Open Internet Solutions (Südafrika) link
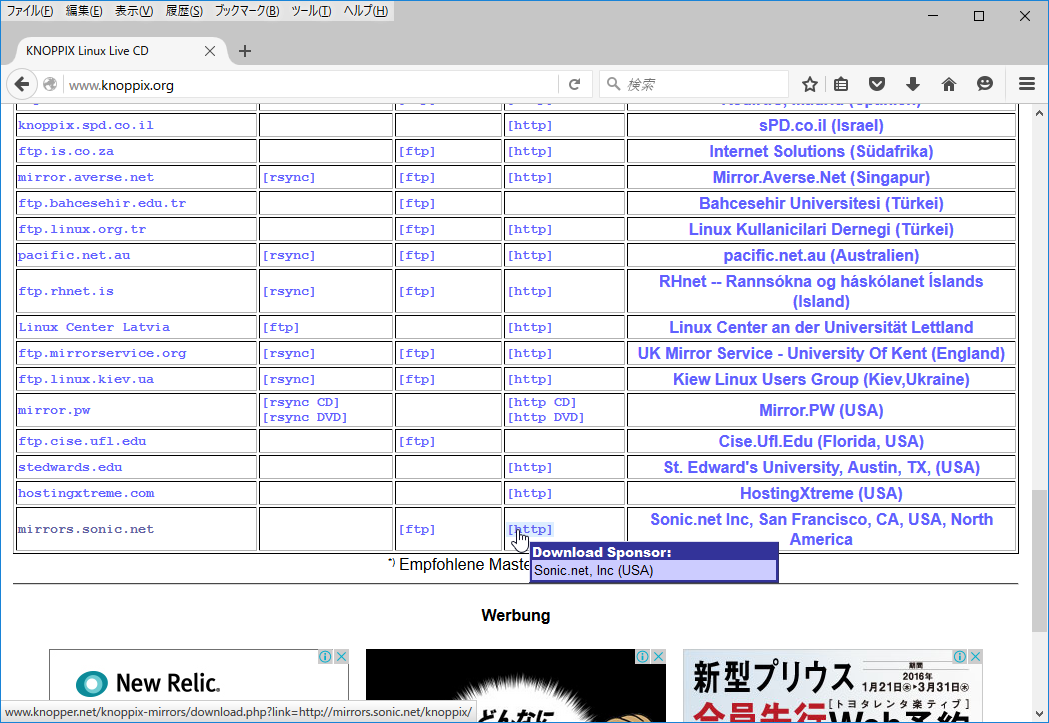Image resolution: width=1049 pixels, height=723 pixels. (821, 151)
